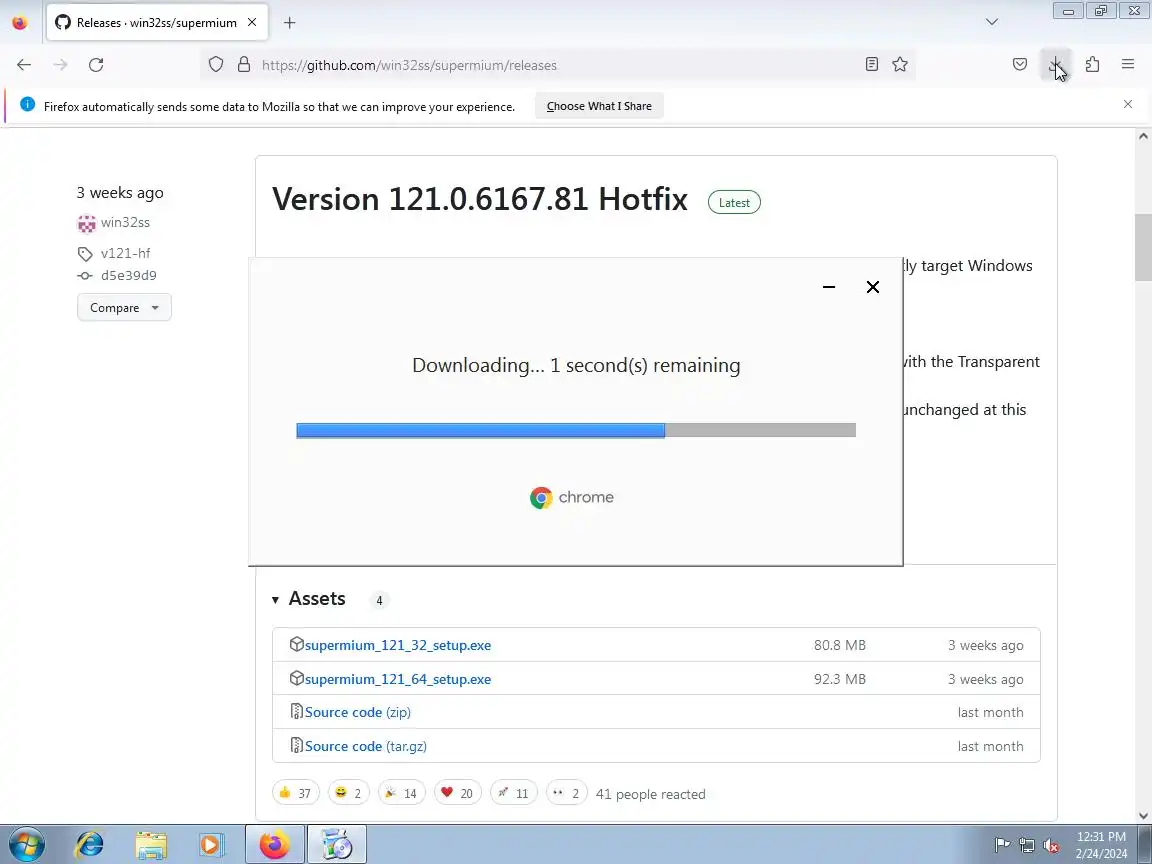Download Source code (zip)
Screen dimensions: 1152x864
pyautogui.click(x=358, y=712)
